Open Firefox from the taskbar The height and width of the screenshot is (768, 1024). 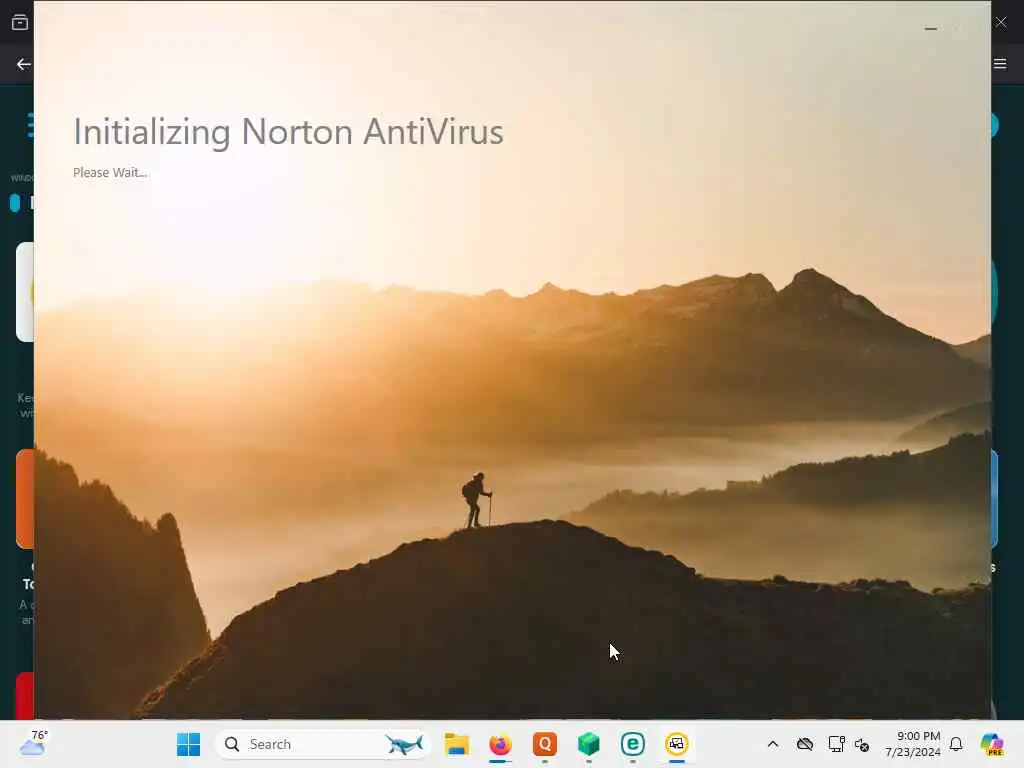pos(500,744)
